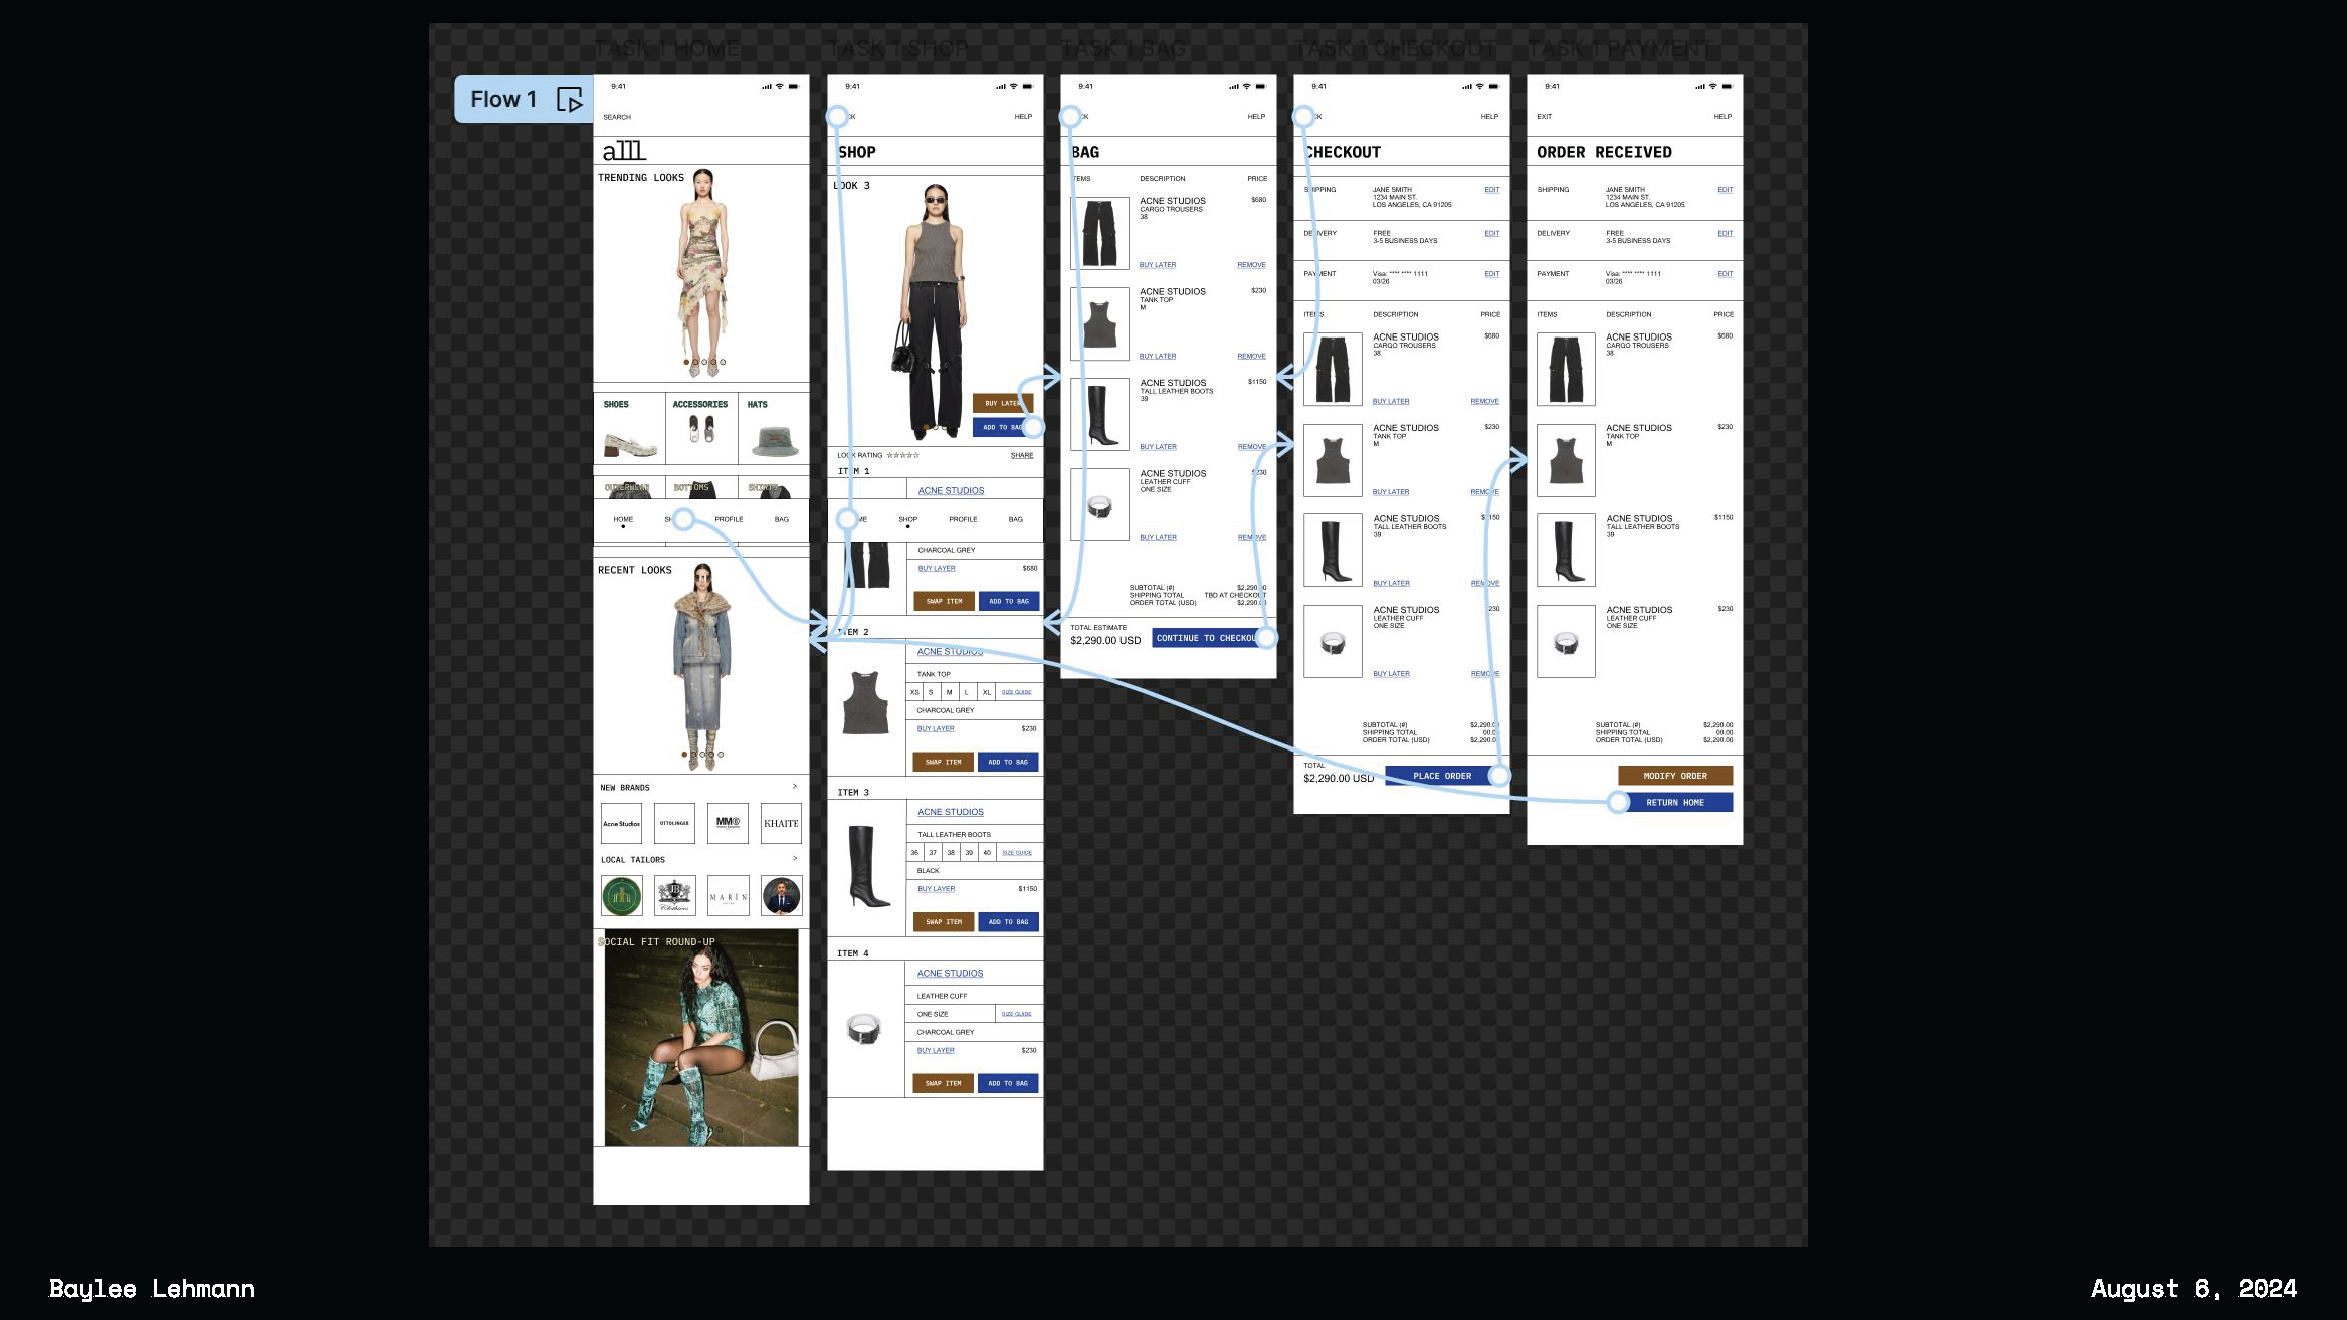
Task: Open the BAG tab from bottom navigation
Action: pos(784,519)
